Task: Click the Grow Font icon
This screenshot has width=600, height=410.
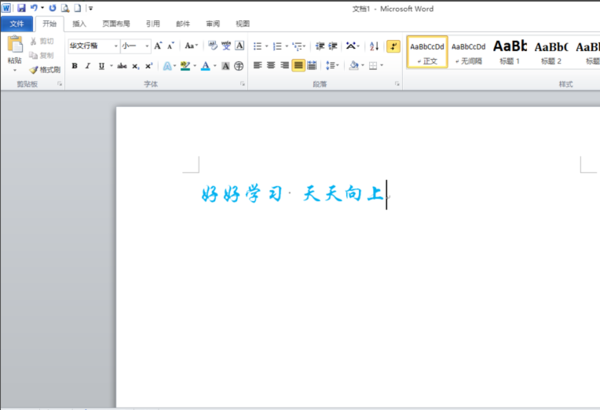Action: (x=158, y=46)
